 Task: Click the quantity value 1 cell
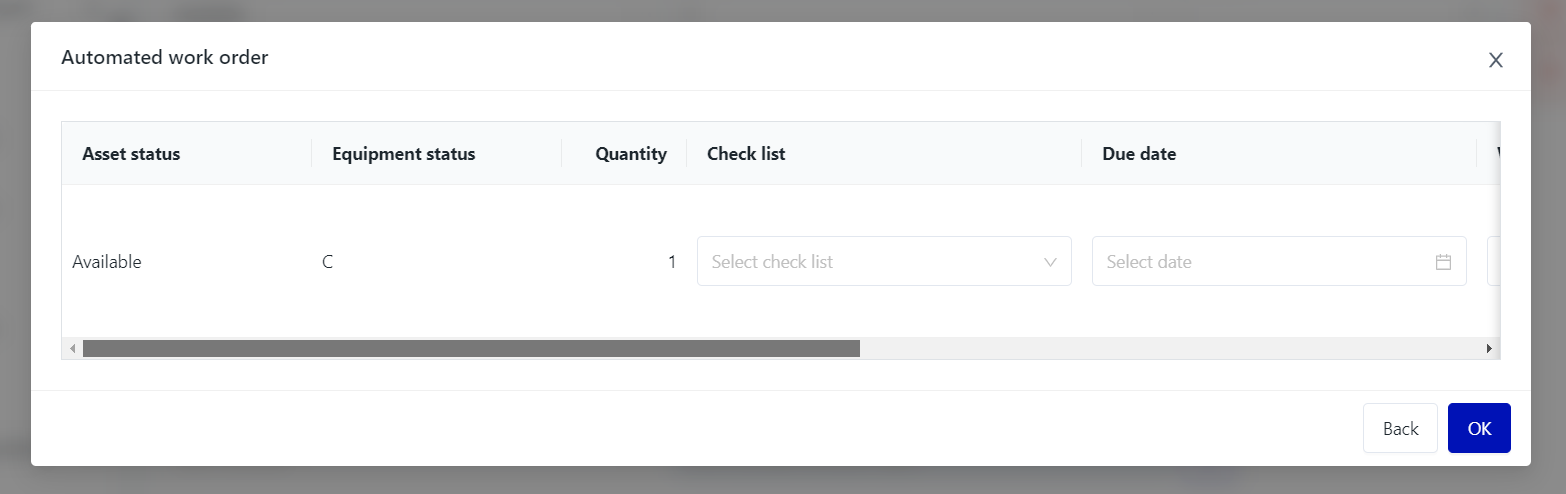pyautogui.click(x=671, y=262)
